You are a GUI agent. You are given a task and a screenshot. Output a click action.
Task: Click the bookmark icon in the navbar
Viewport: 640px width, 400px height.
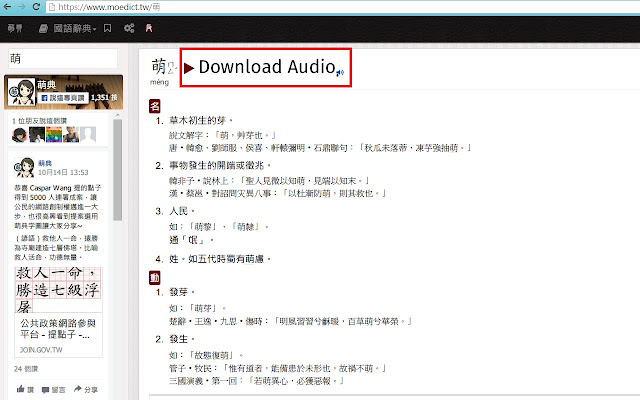(107, 28)
